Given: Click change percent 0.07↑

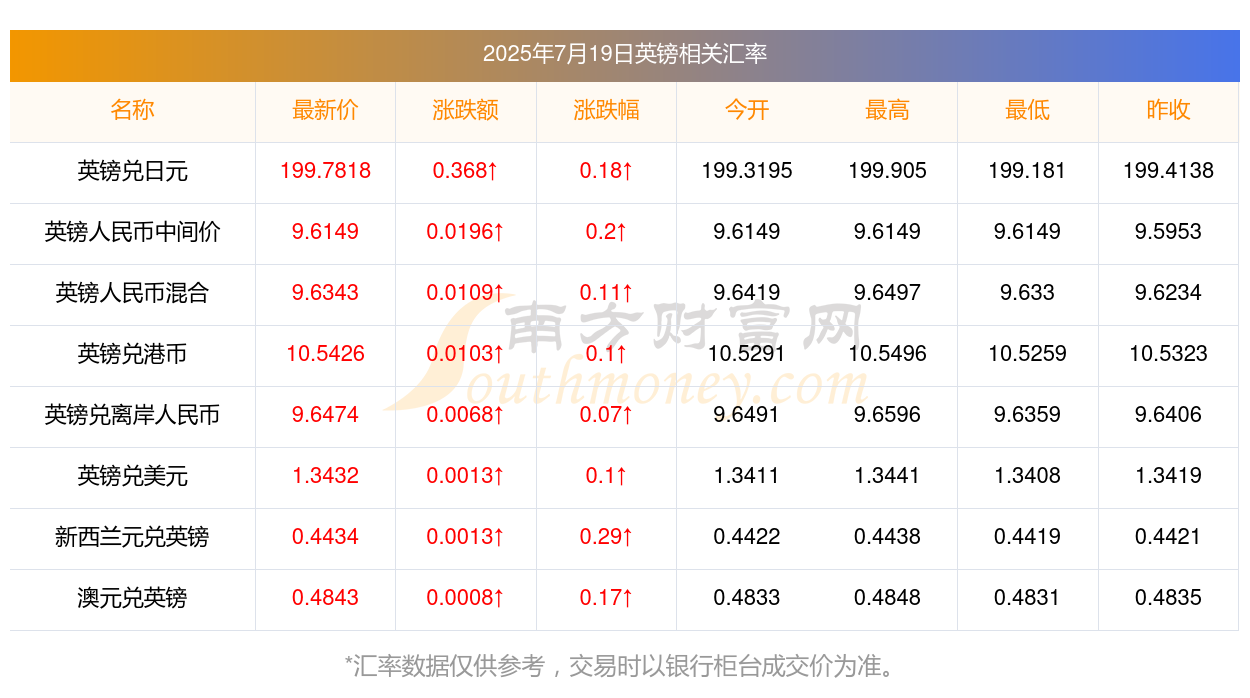Looking at the screenshot, I should [x=606, y=415].
